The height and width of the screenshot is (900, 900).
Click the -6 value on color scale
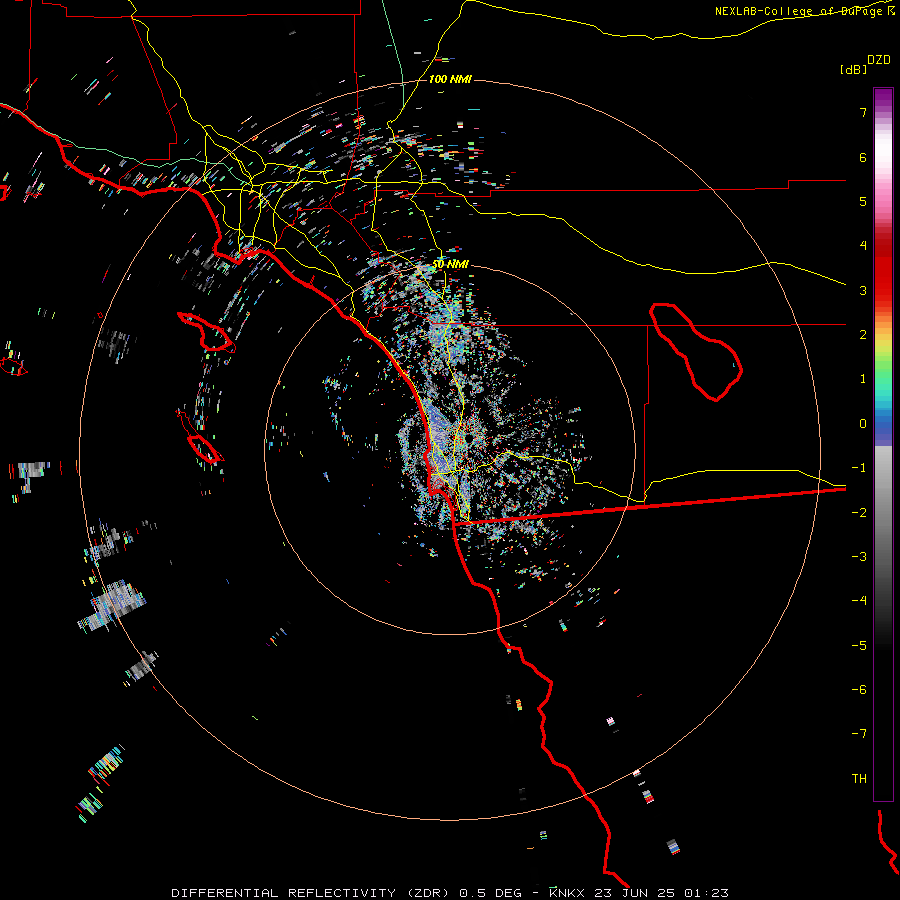859,690
